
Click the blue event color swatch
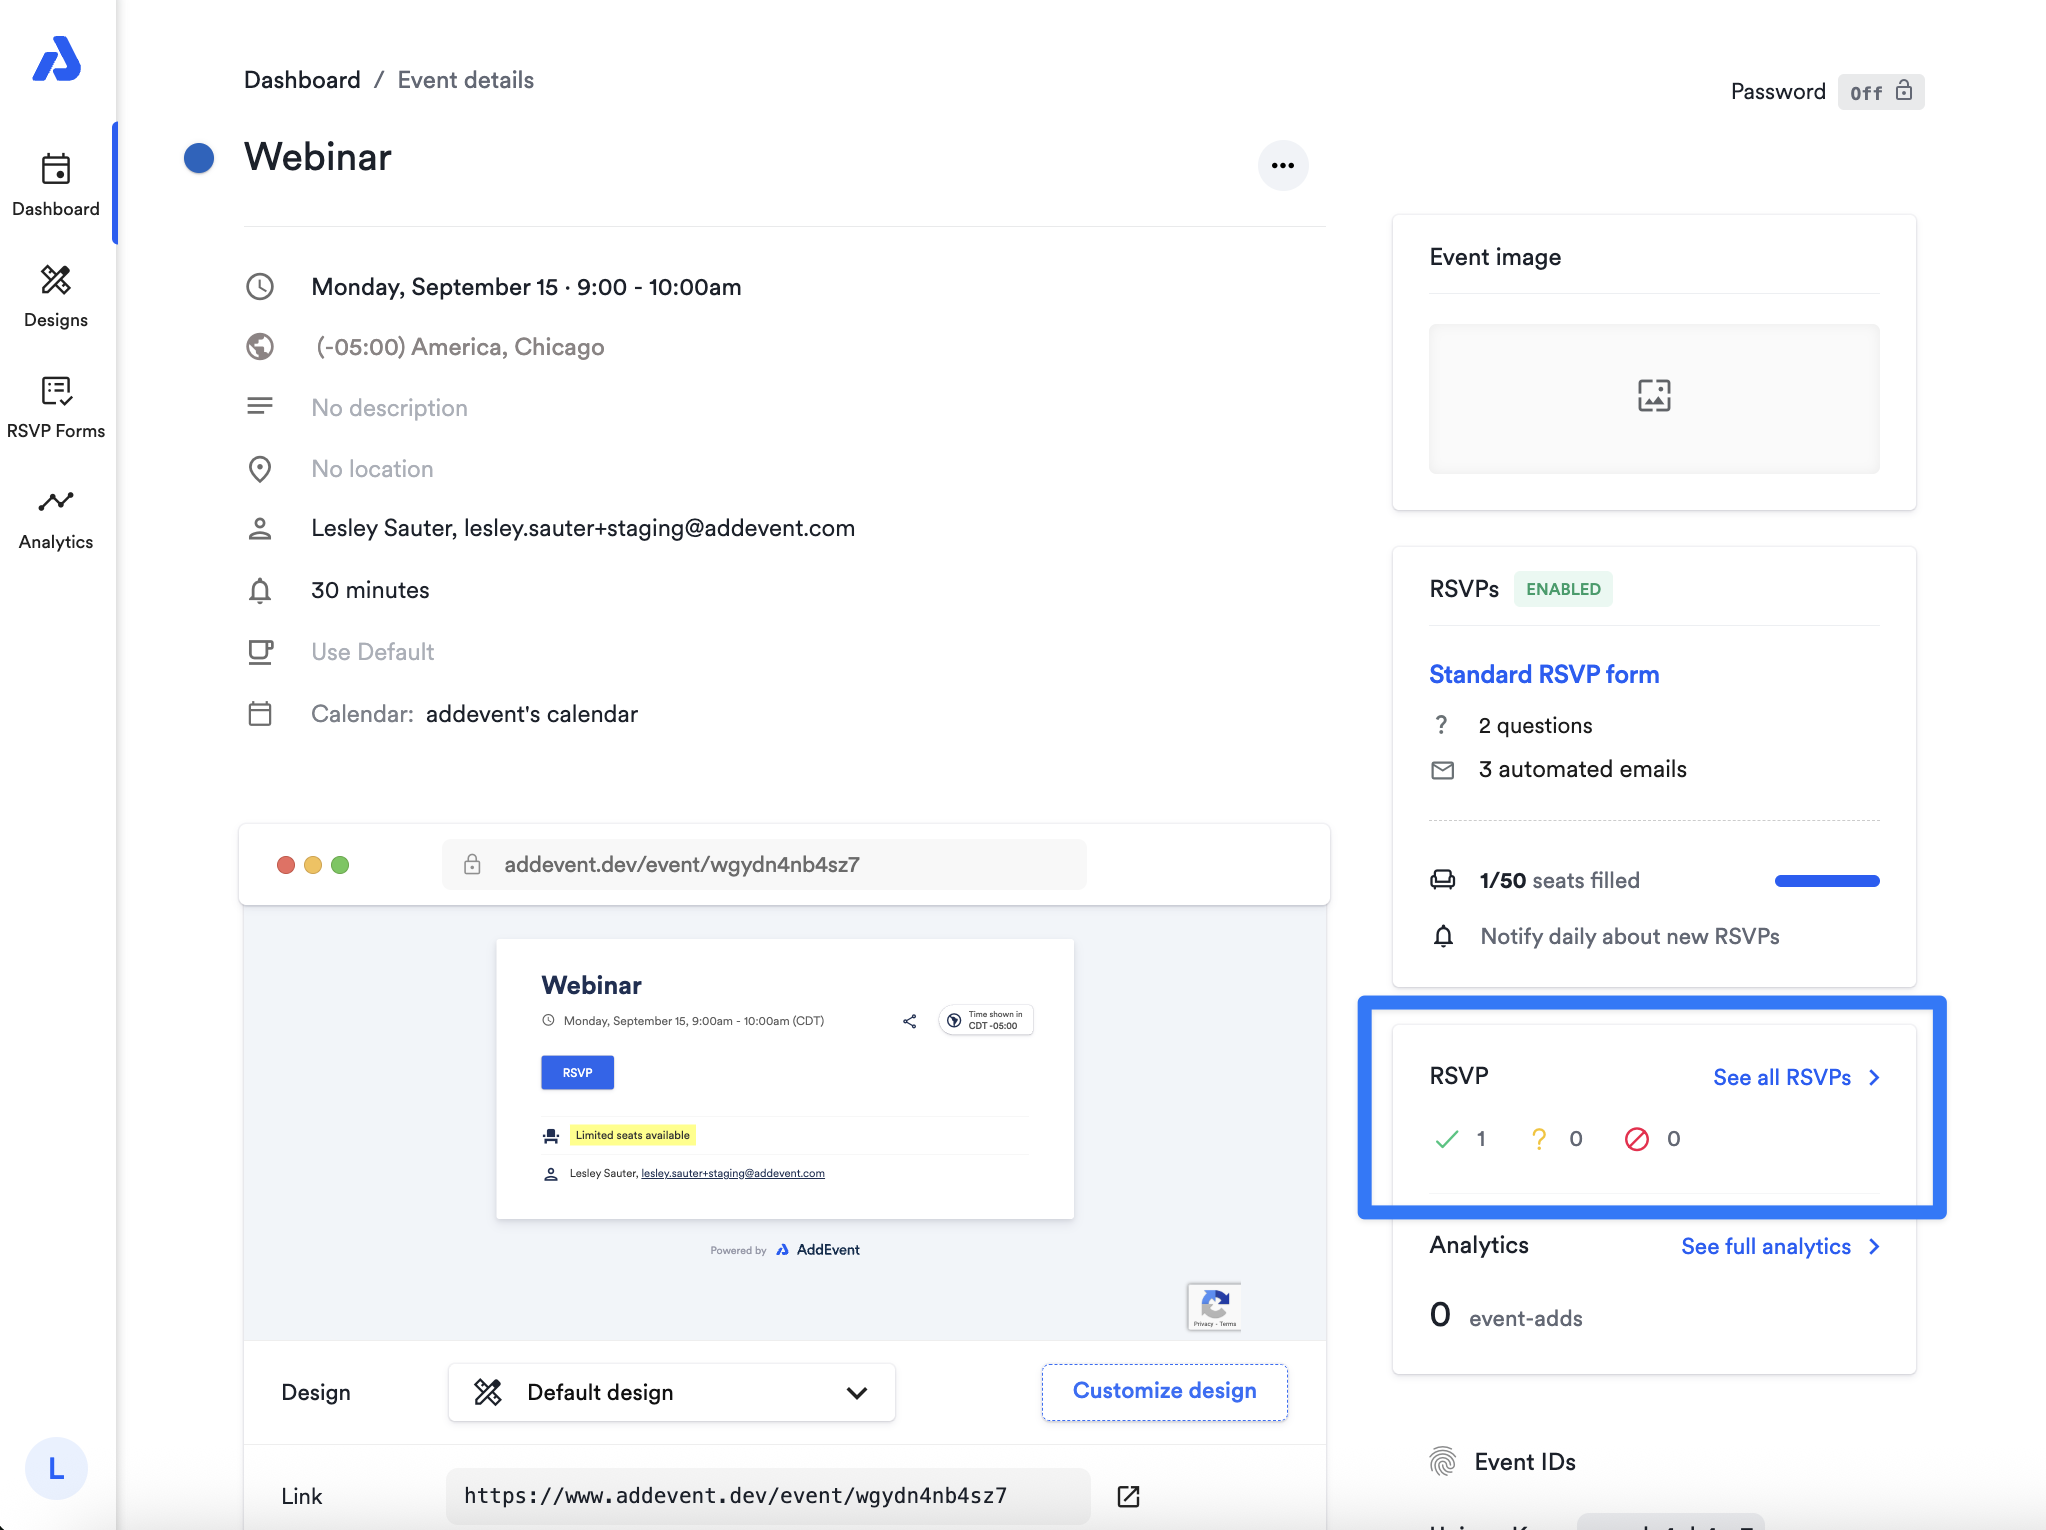[199, 158]
